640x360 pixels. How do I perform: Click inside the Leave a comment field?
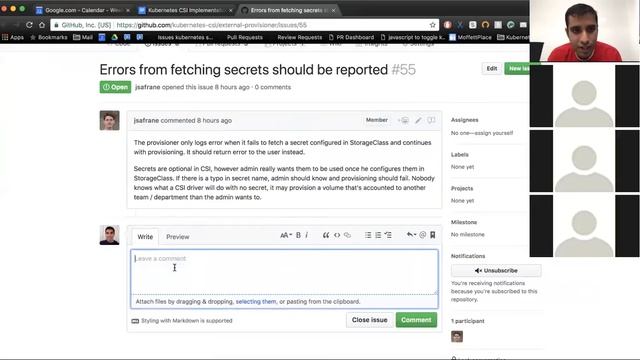pyautogui.click(x=284, y=272)
